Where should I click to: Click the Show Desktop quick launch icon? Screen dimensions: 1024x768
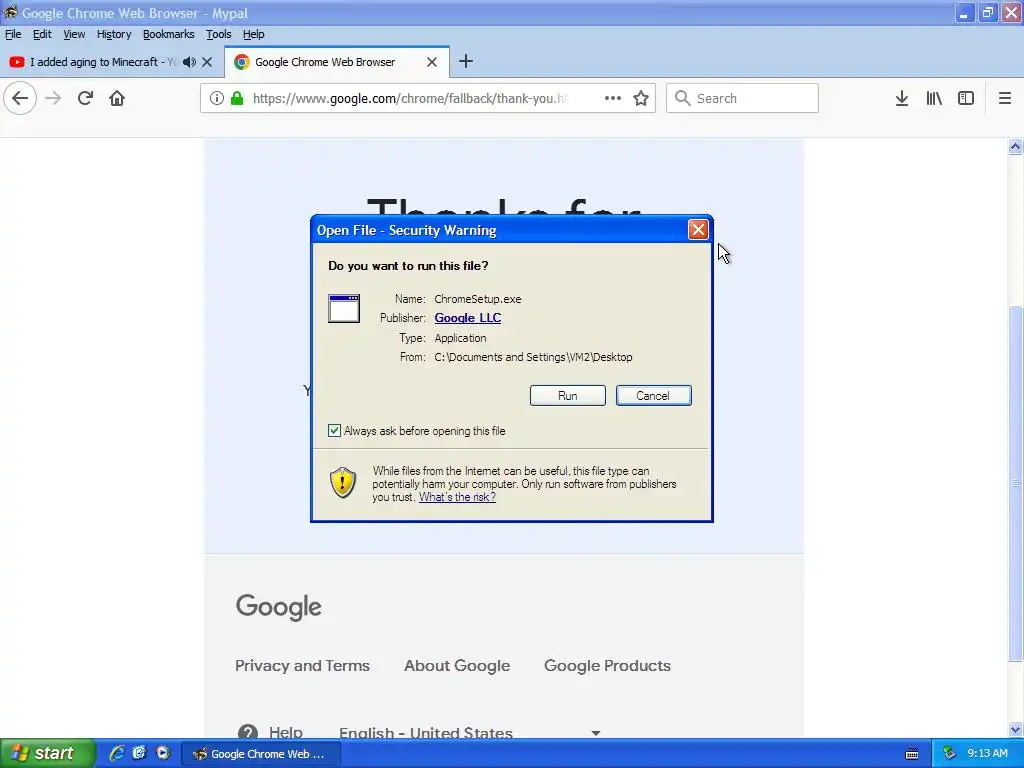139,753
